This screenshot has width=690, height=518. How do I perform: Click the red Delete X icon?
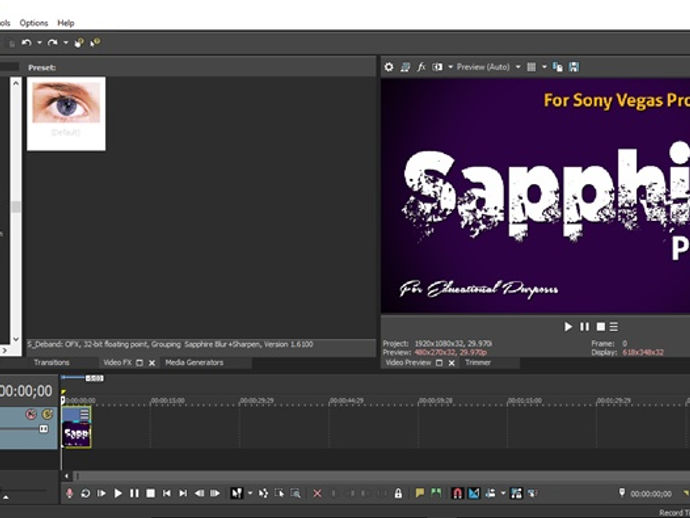(x=317, y=493)
